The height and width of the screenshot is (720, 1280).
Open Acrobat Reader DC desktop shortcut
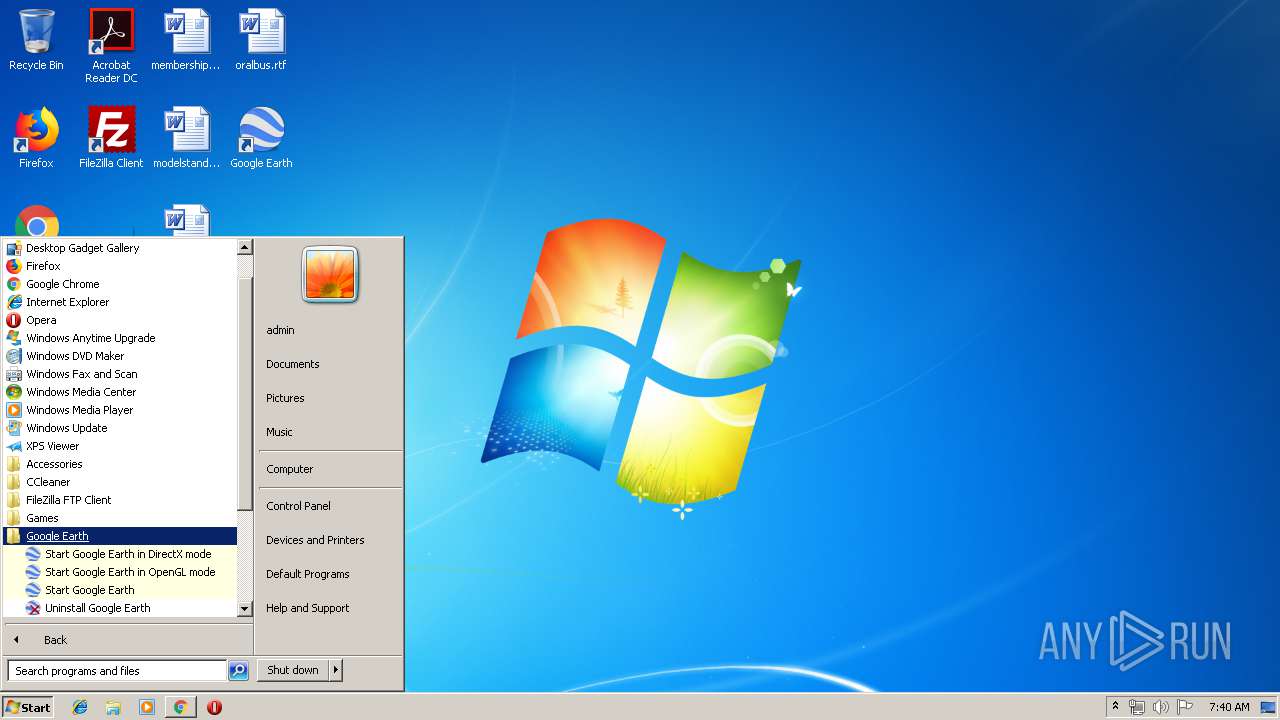[x=111, y=46]
